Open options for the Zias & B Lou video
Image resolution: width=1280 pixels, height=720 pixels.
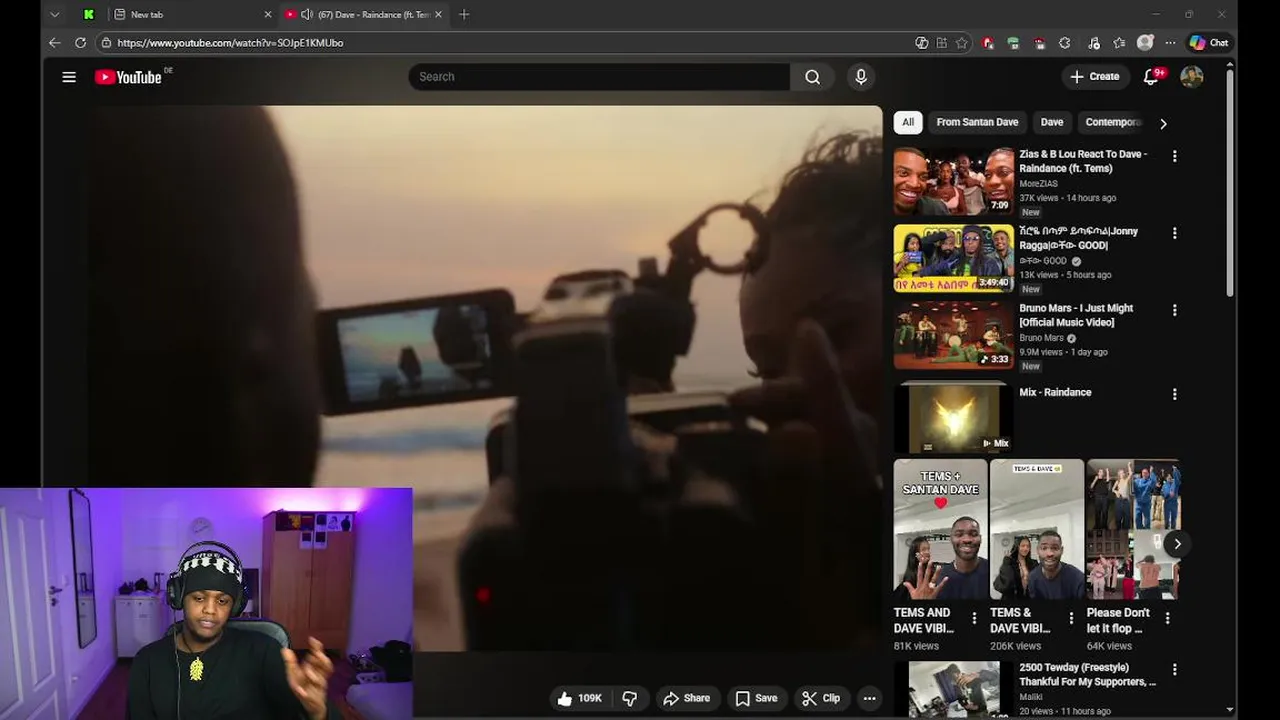pyautogui.click(x=1174, y=157)
